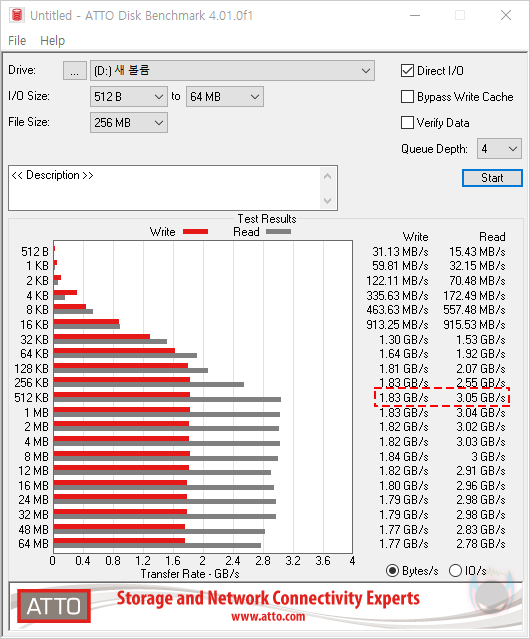Click into the Description text box
This screenshot has height=639, width=530.
coord(165,188)
